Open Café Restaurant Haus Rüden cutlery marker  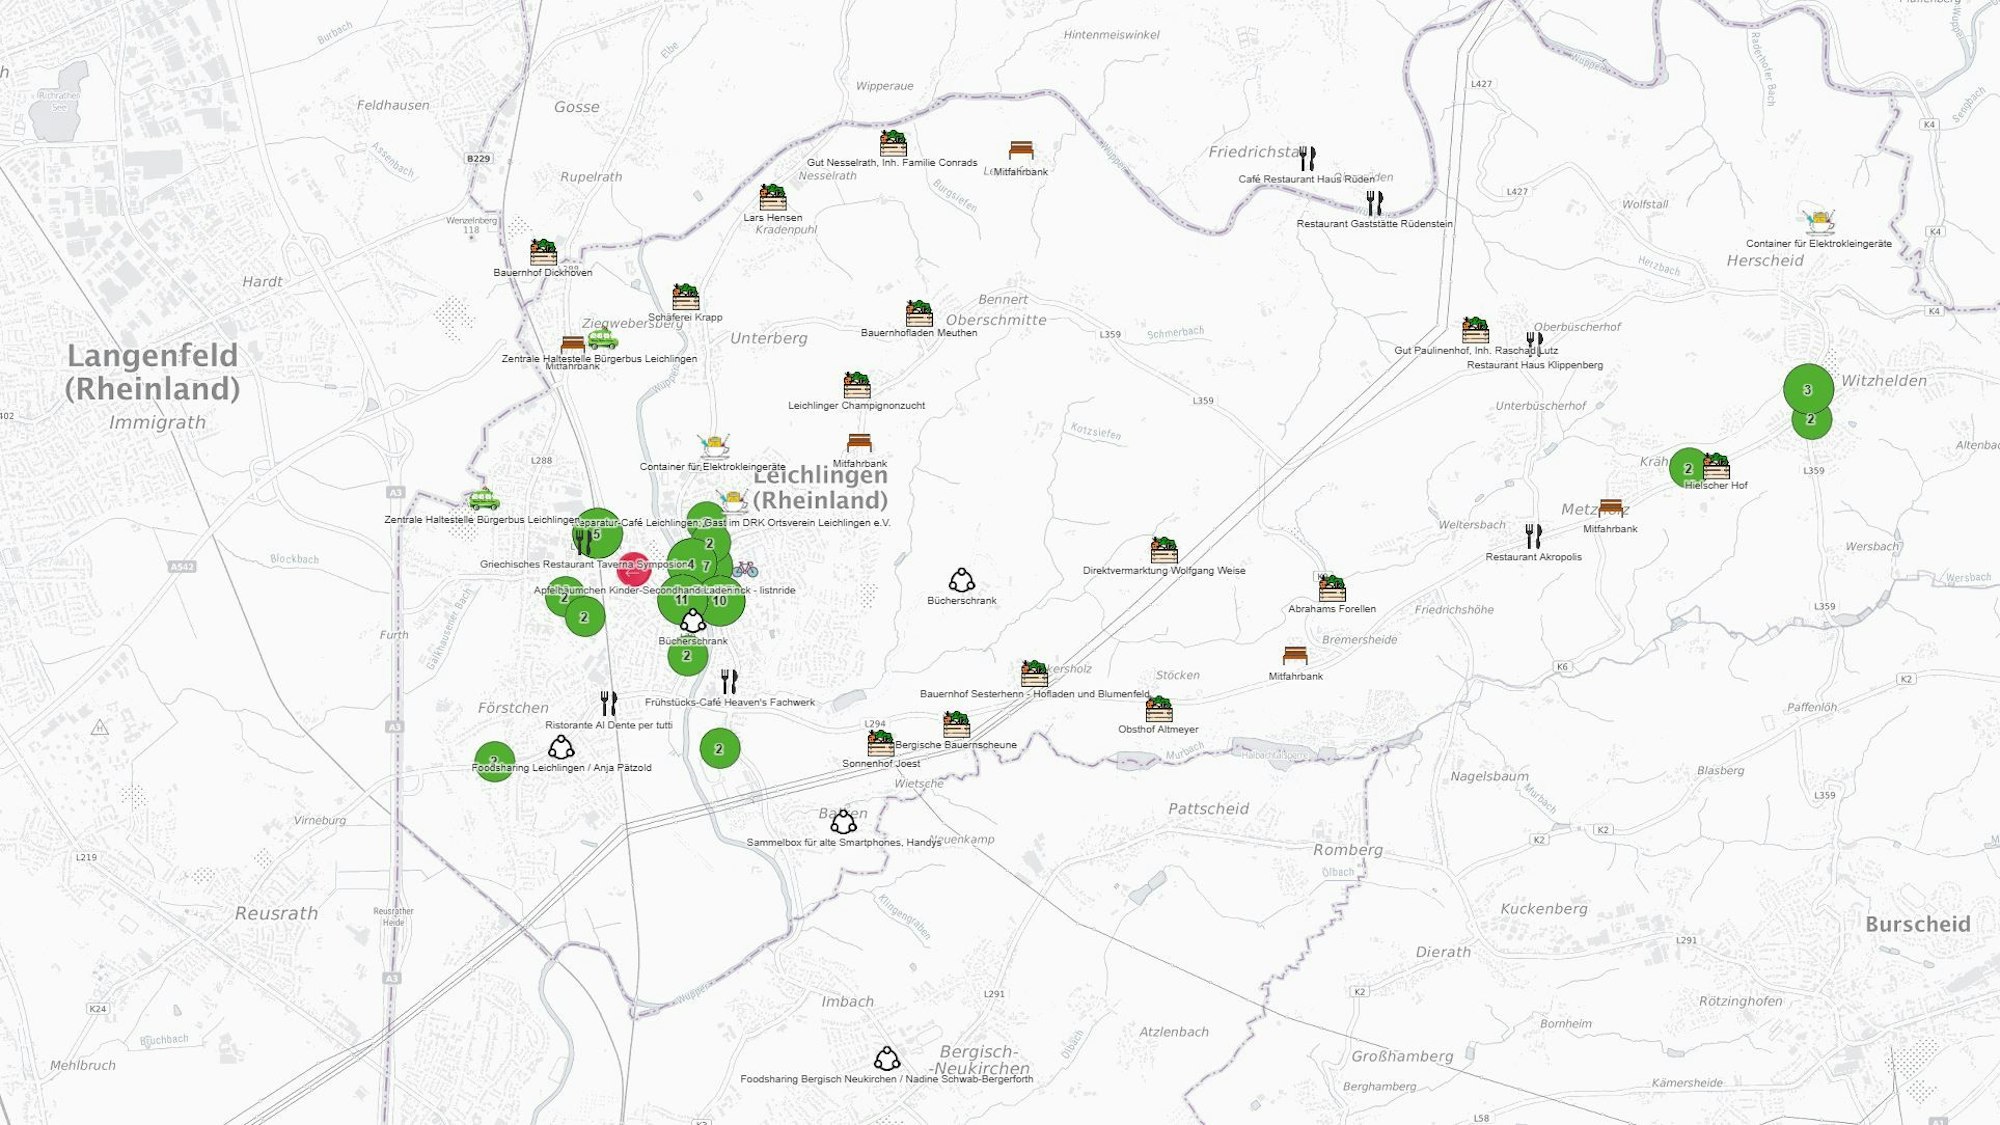[1307, 158]
